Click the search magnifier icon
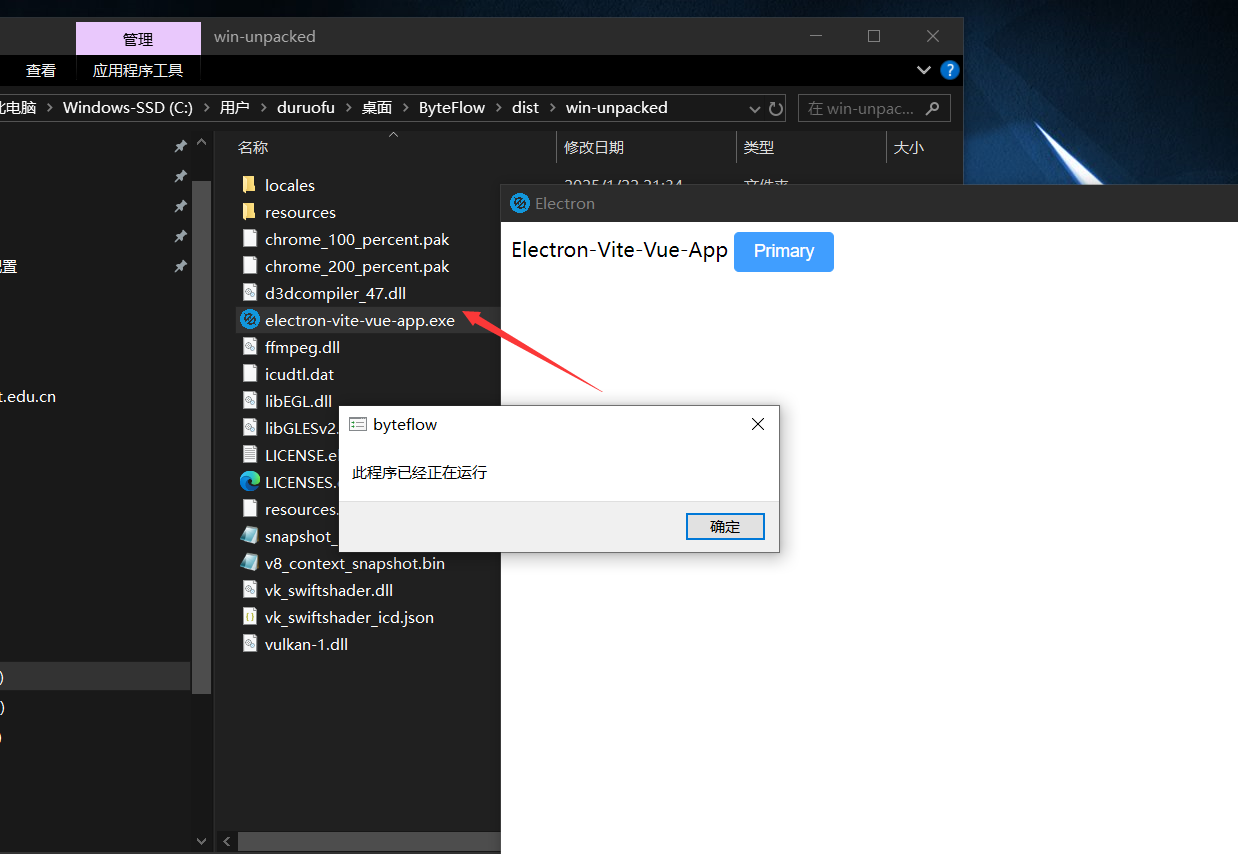 coord(932,108)
